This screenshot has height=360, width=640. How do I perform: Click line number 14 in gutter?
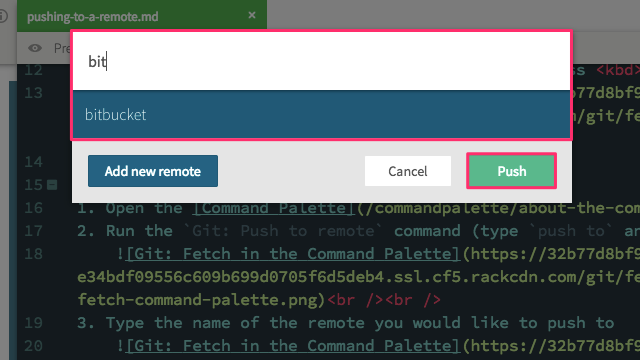[33, 162]
